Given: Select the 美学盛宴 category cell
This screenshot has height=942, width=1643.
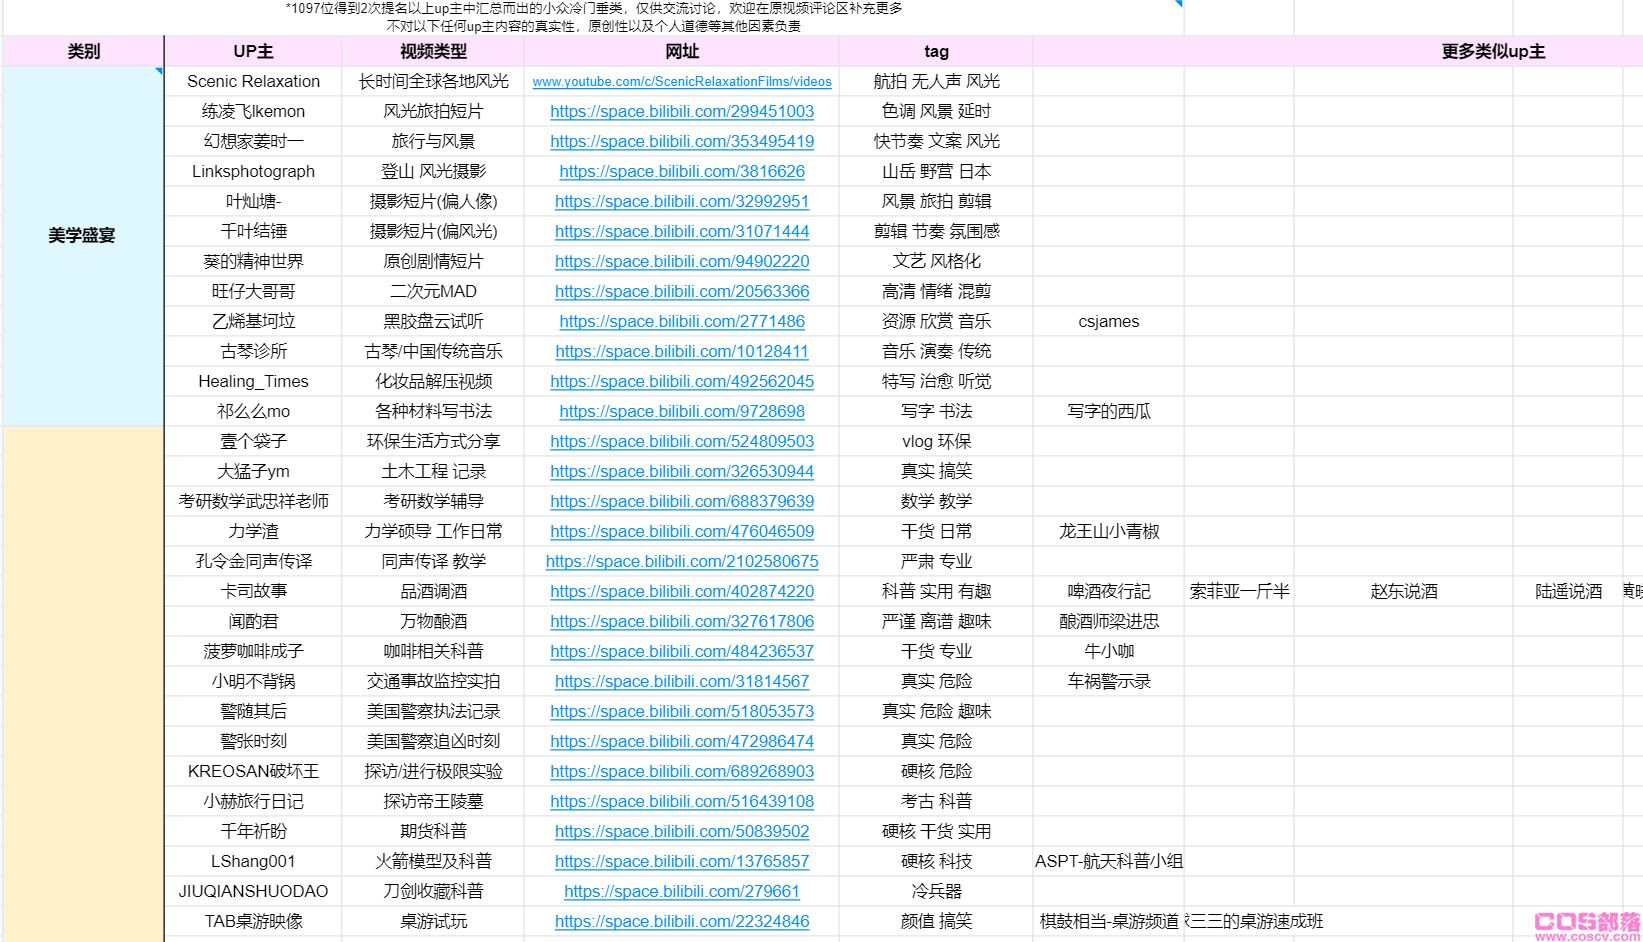Looking at the screenshot, I should coord(83,246).
